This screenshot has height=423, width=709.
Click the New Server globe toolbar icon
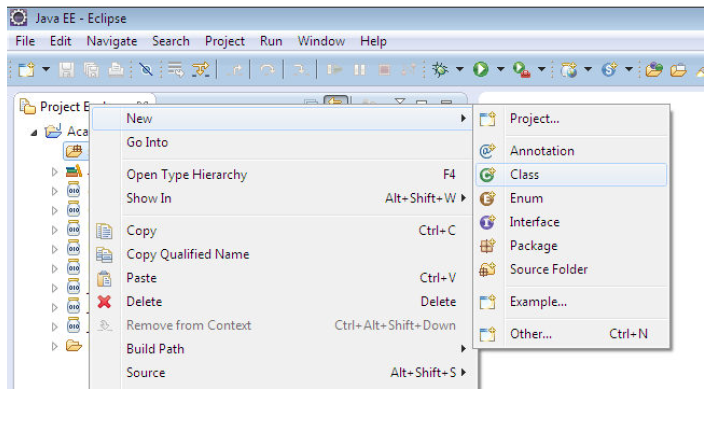pos(568,70)
